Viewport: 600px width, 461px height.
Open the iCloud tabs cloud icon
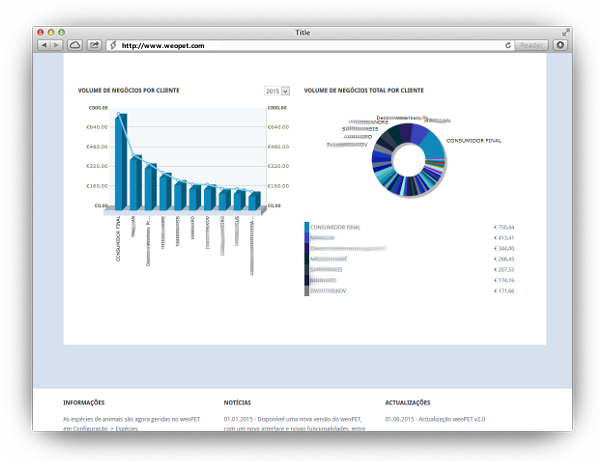pos(75,45)
